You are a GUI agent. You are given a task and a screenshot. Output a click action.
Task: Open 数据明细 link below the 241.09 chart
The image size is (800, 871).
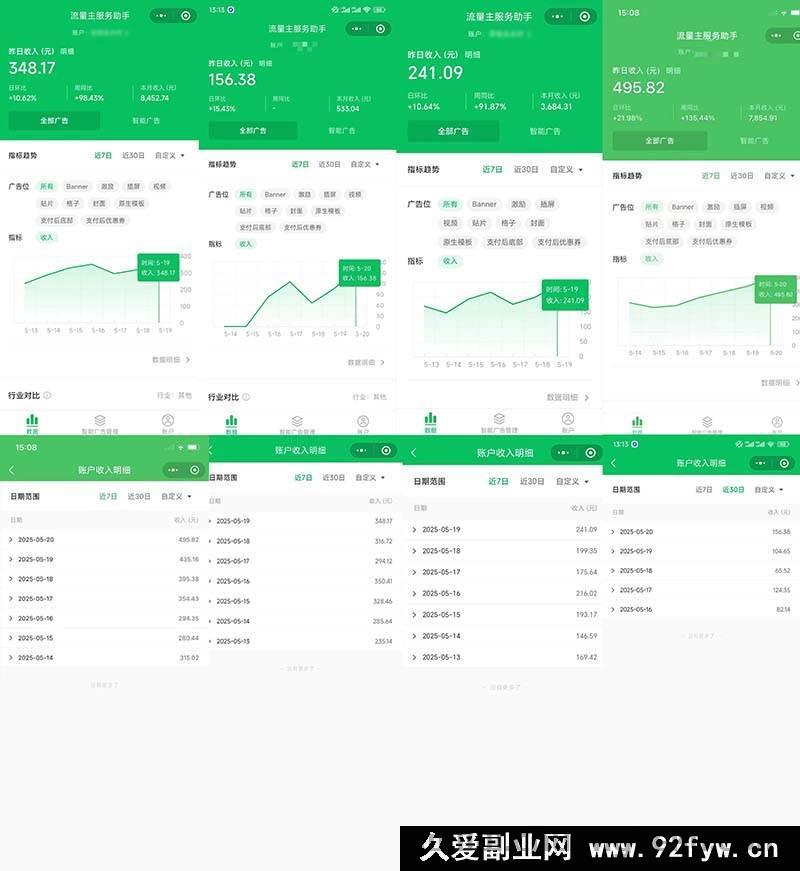coord(567,397)
